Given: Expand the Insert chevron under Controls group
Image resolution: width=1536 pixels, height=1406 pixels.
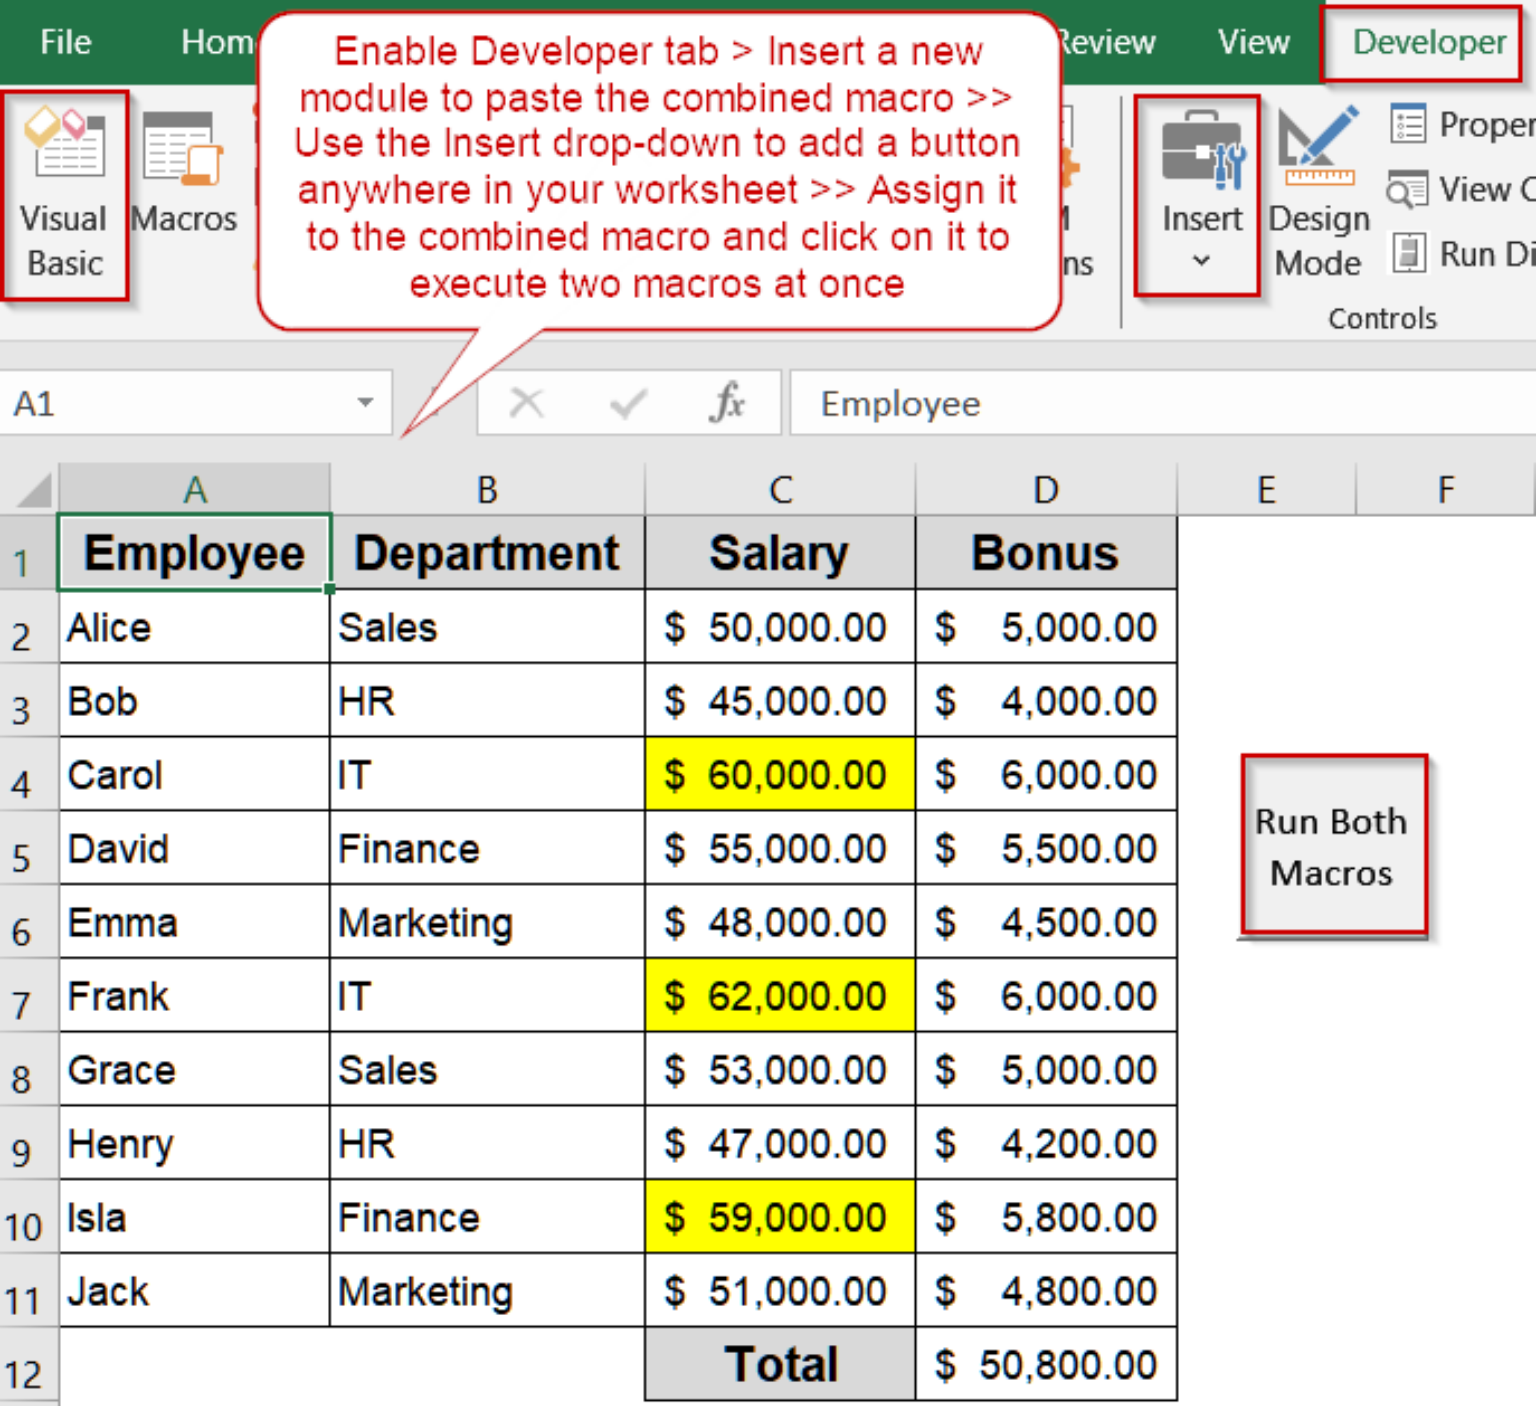Looking at the screenshot, I should point(1200,262).
